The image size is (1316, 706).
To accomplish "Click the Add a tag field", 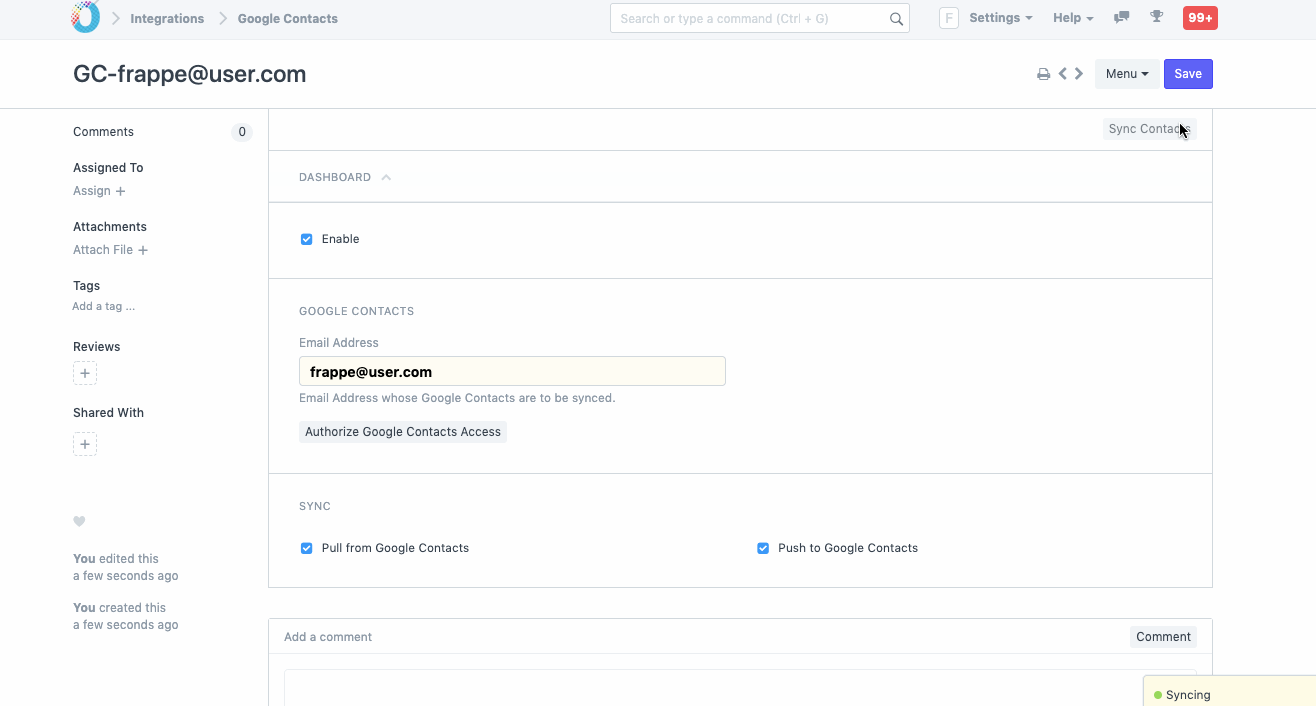I will 104,307.
